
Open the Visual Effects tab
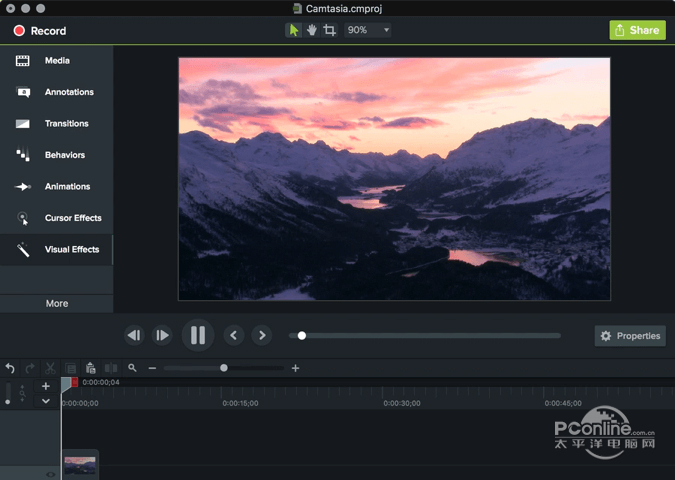coord(56,249)
